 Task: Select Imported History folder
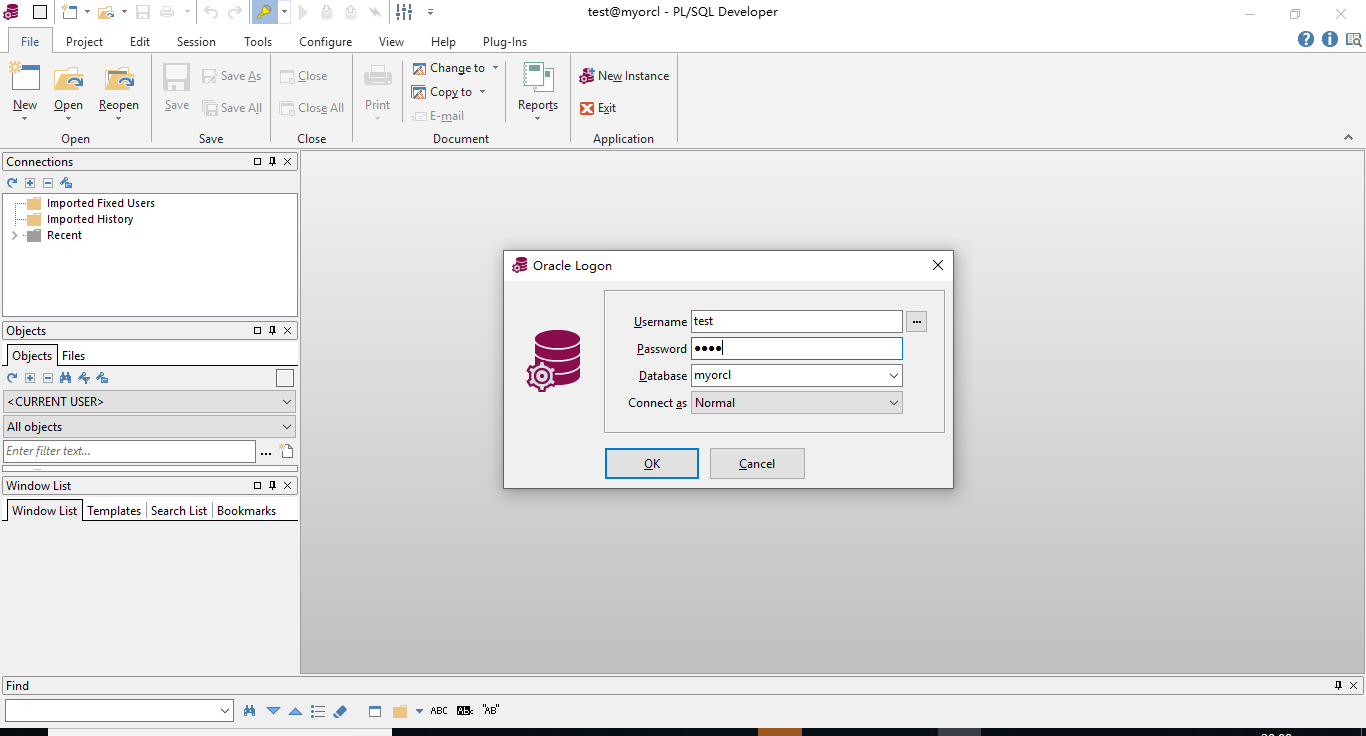[90, 219]
